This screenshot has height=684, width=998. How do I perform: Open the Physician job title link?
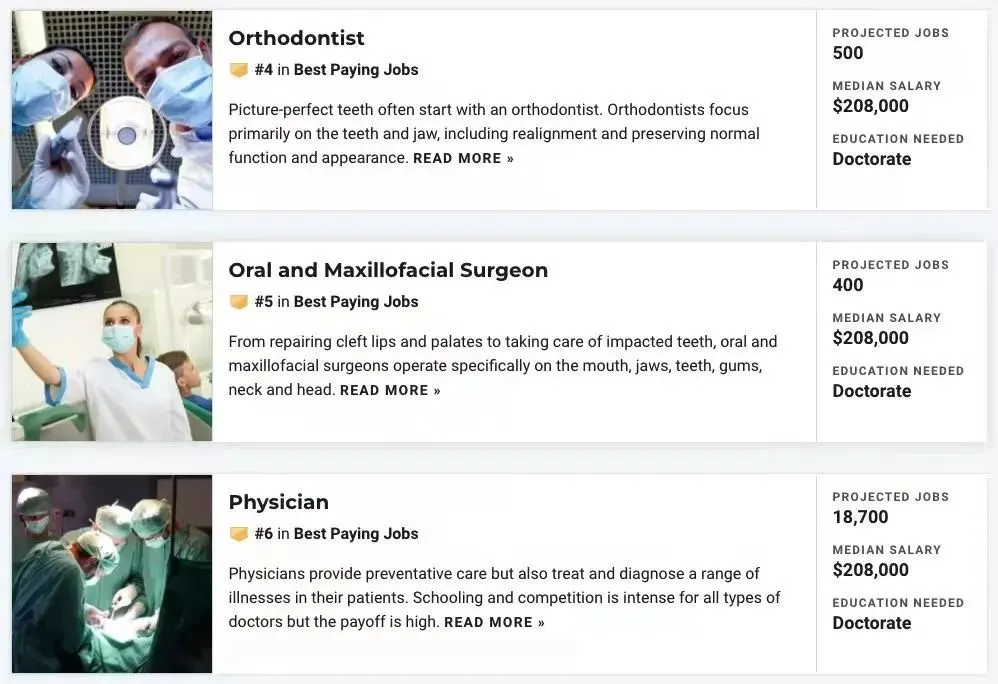click(278, 502)
